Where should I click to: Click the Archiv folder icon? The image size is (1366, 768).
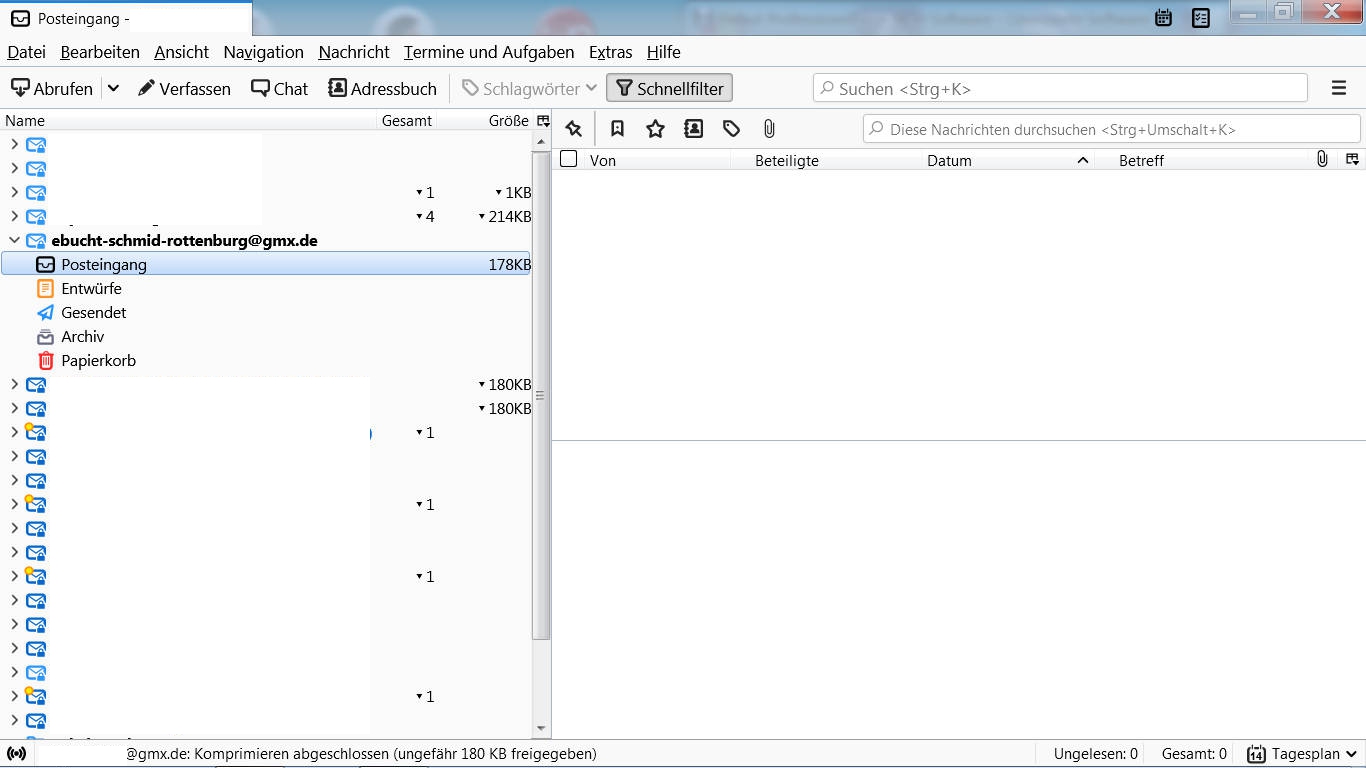[x=45, y=337]
